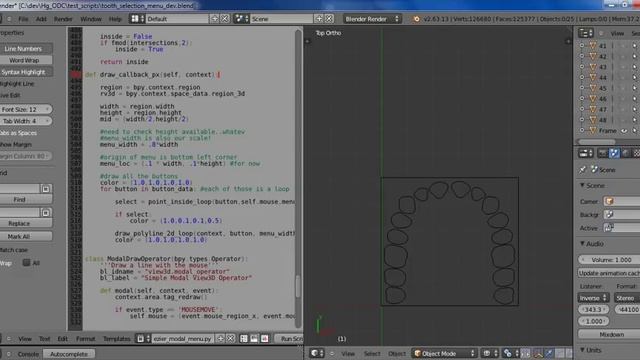The height and width of the screenshot is (360, 640).
Task: Open Templates menu in text editor
Action: point(116,339)
